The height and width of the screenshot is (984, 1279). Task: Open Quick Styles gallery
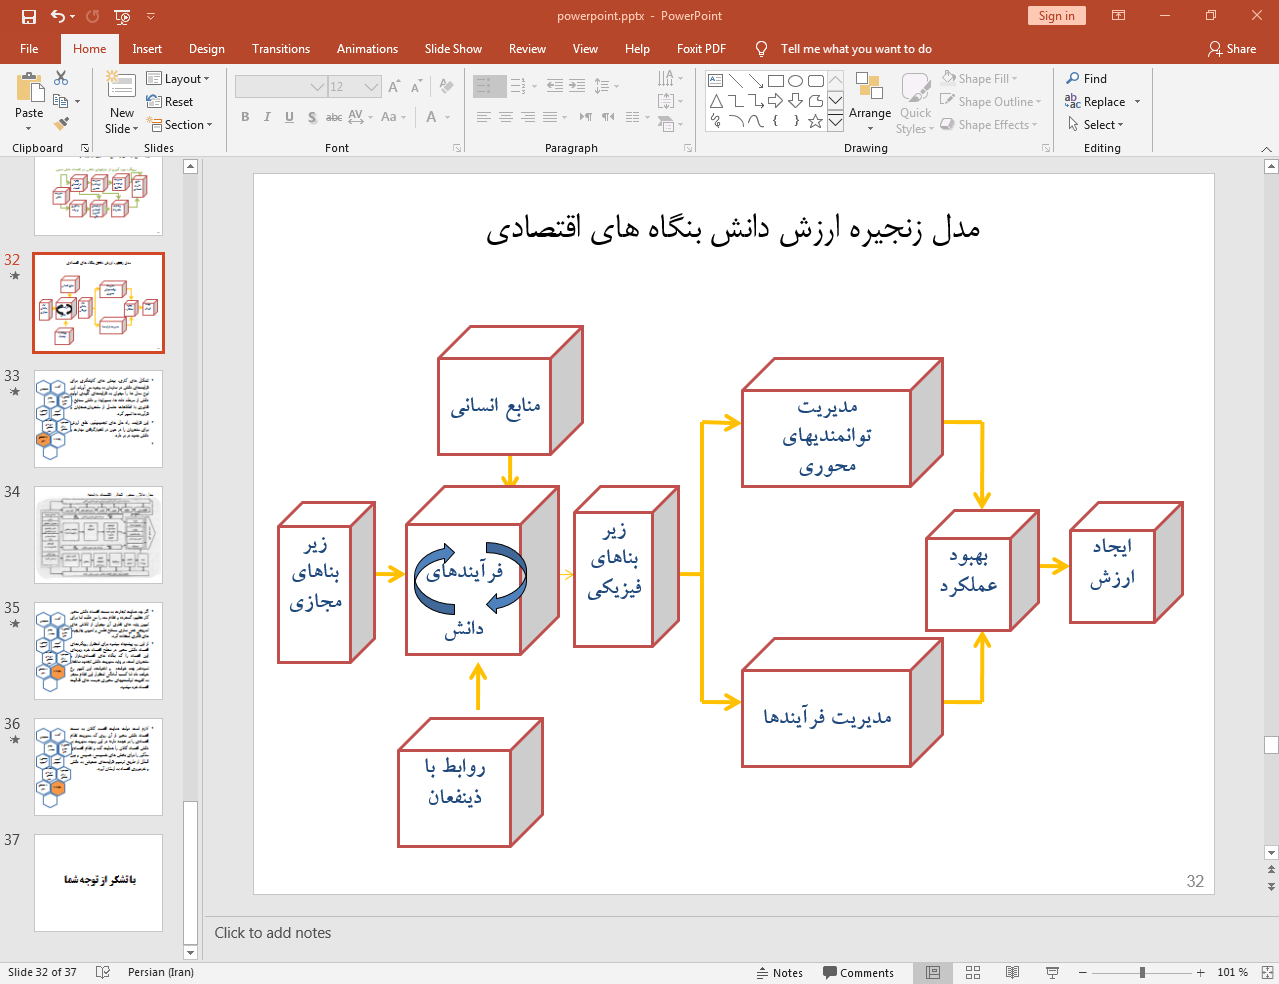[x=915, y=103]
